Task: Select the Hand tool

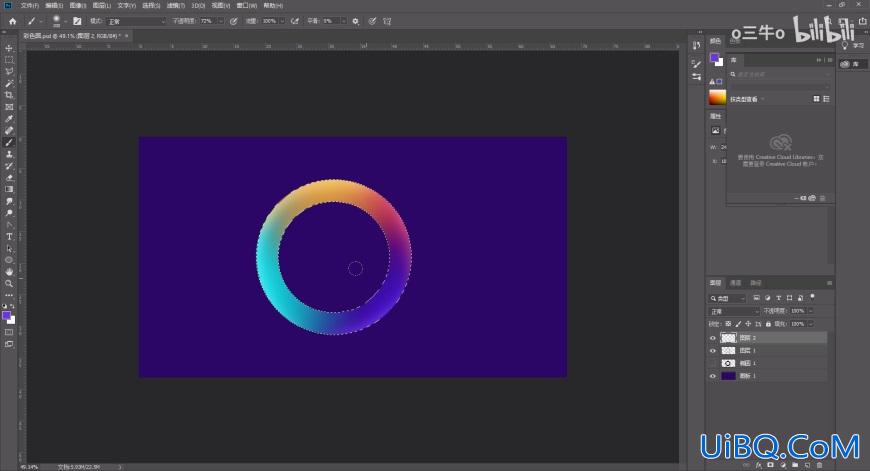Action: [9, 272]
